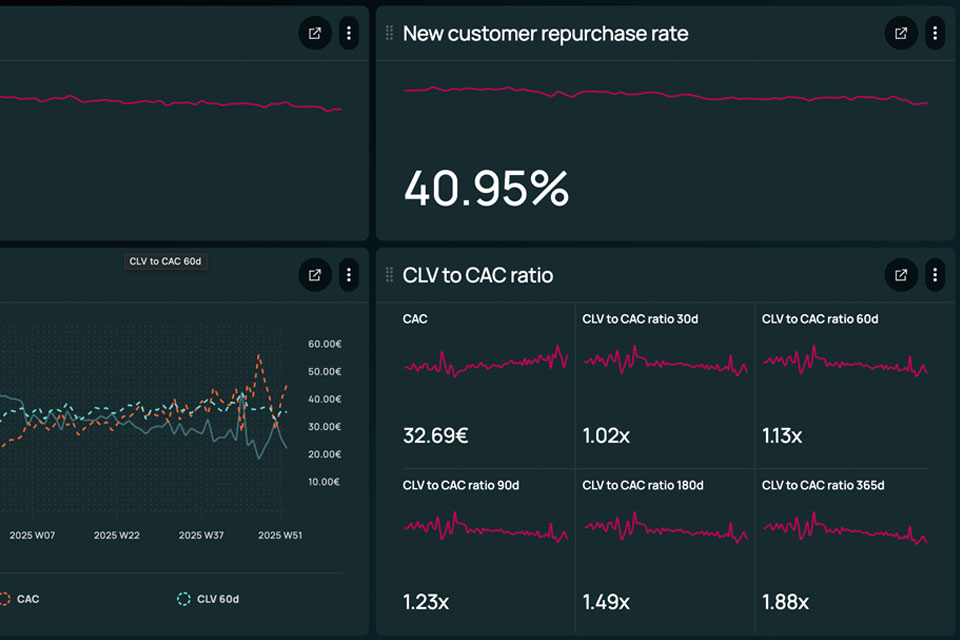
Task: Click the CLV to CAC ratio 30d label
Action: click(x=640, y=319)
